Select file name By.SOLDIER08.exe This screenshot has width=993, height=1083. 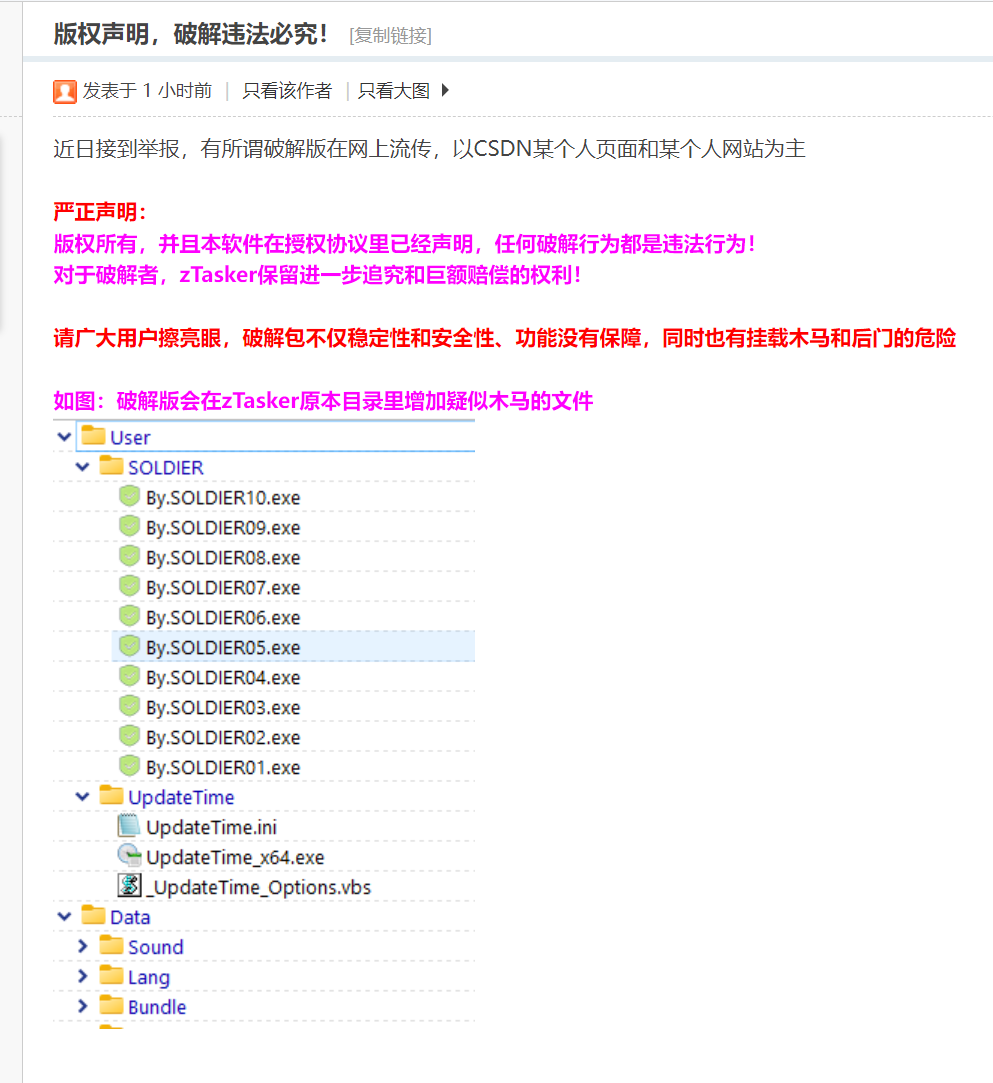(x=223, y=558)
